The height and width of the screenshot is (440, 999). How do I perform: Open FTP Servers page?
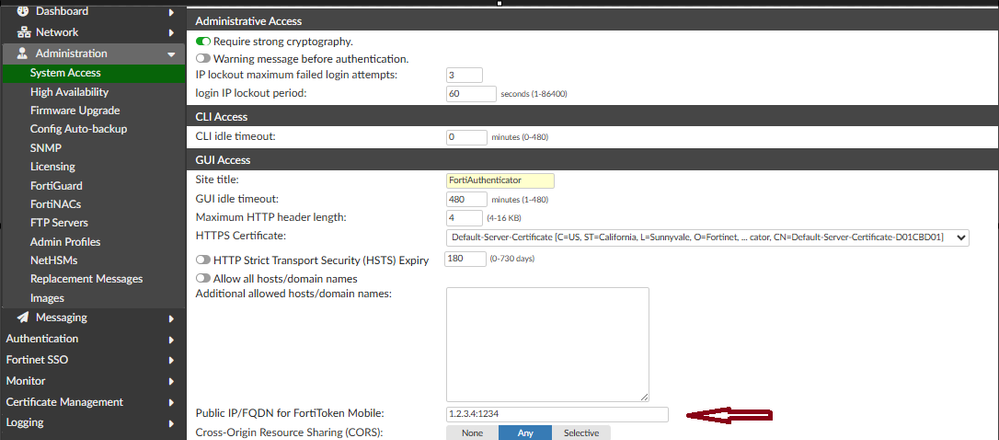[59, 223]
